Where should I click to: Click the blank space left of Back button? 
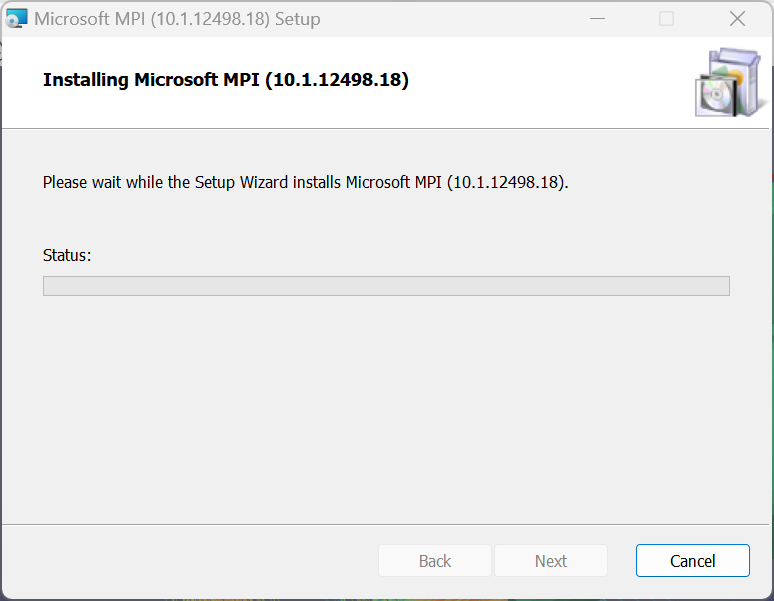click(190, 561)
